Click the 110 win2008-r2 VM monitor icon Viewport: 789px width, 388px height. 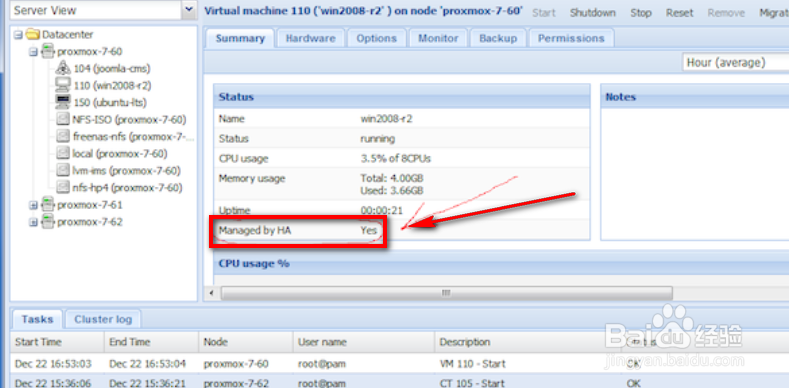coord(63,85)
